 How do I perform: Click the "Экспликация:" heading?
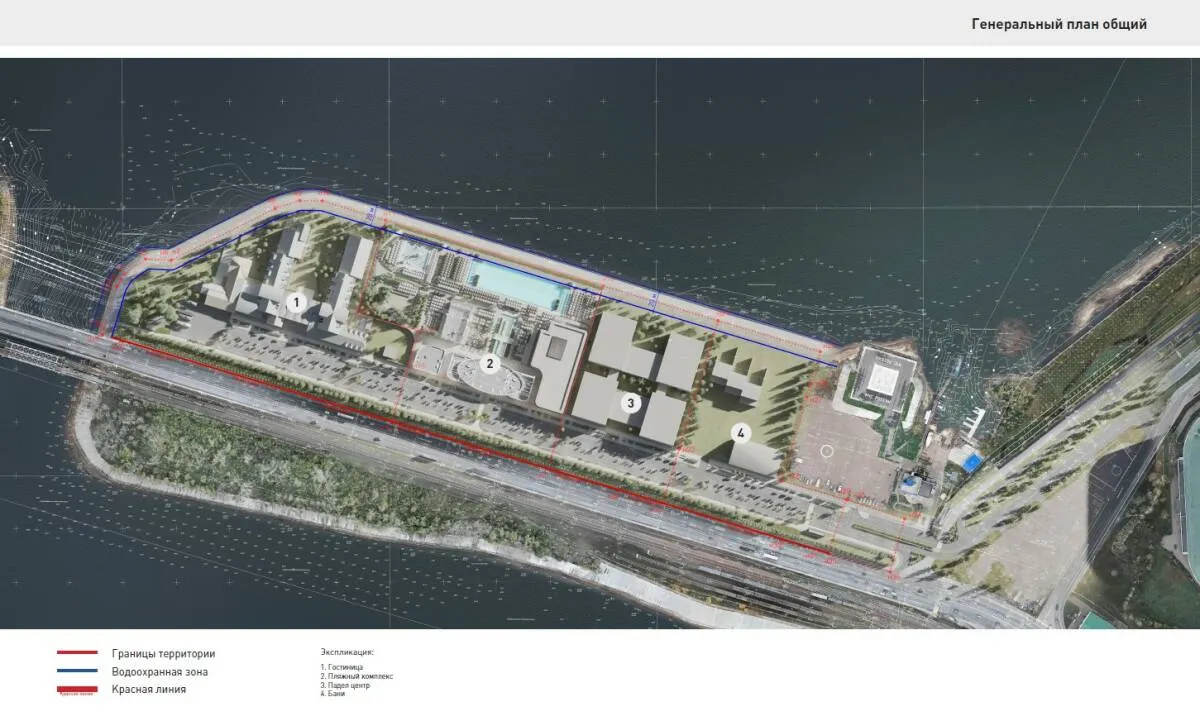347,651
